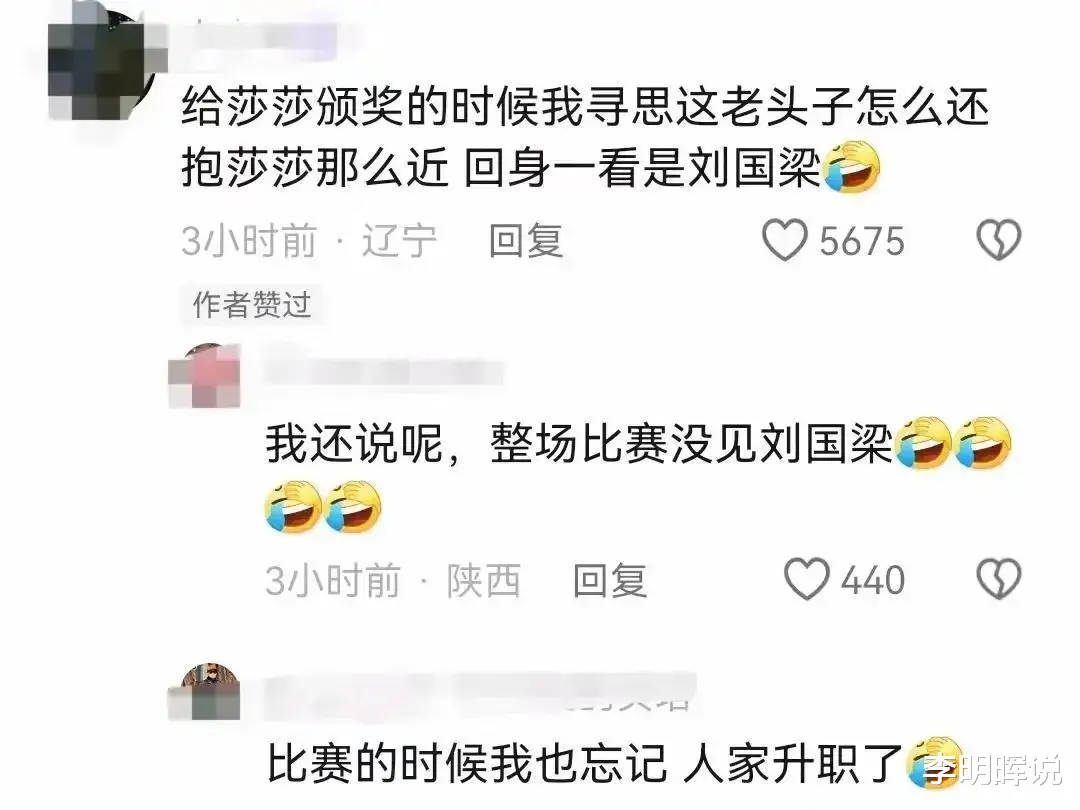
Task: Open the third commenter's avatar with hat
Action: click(205, 692)
